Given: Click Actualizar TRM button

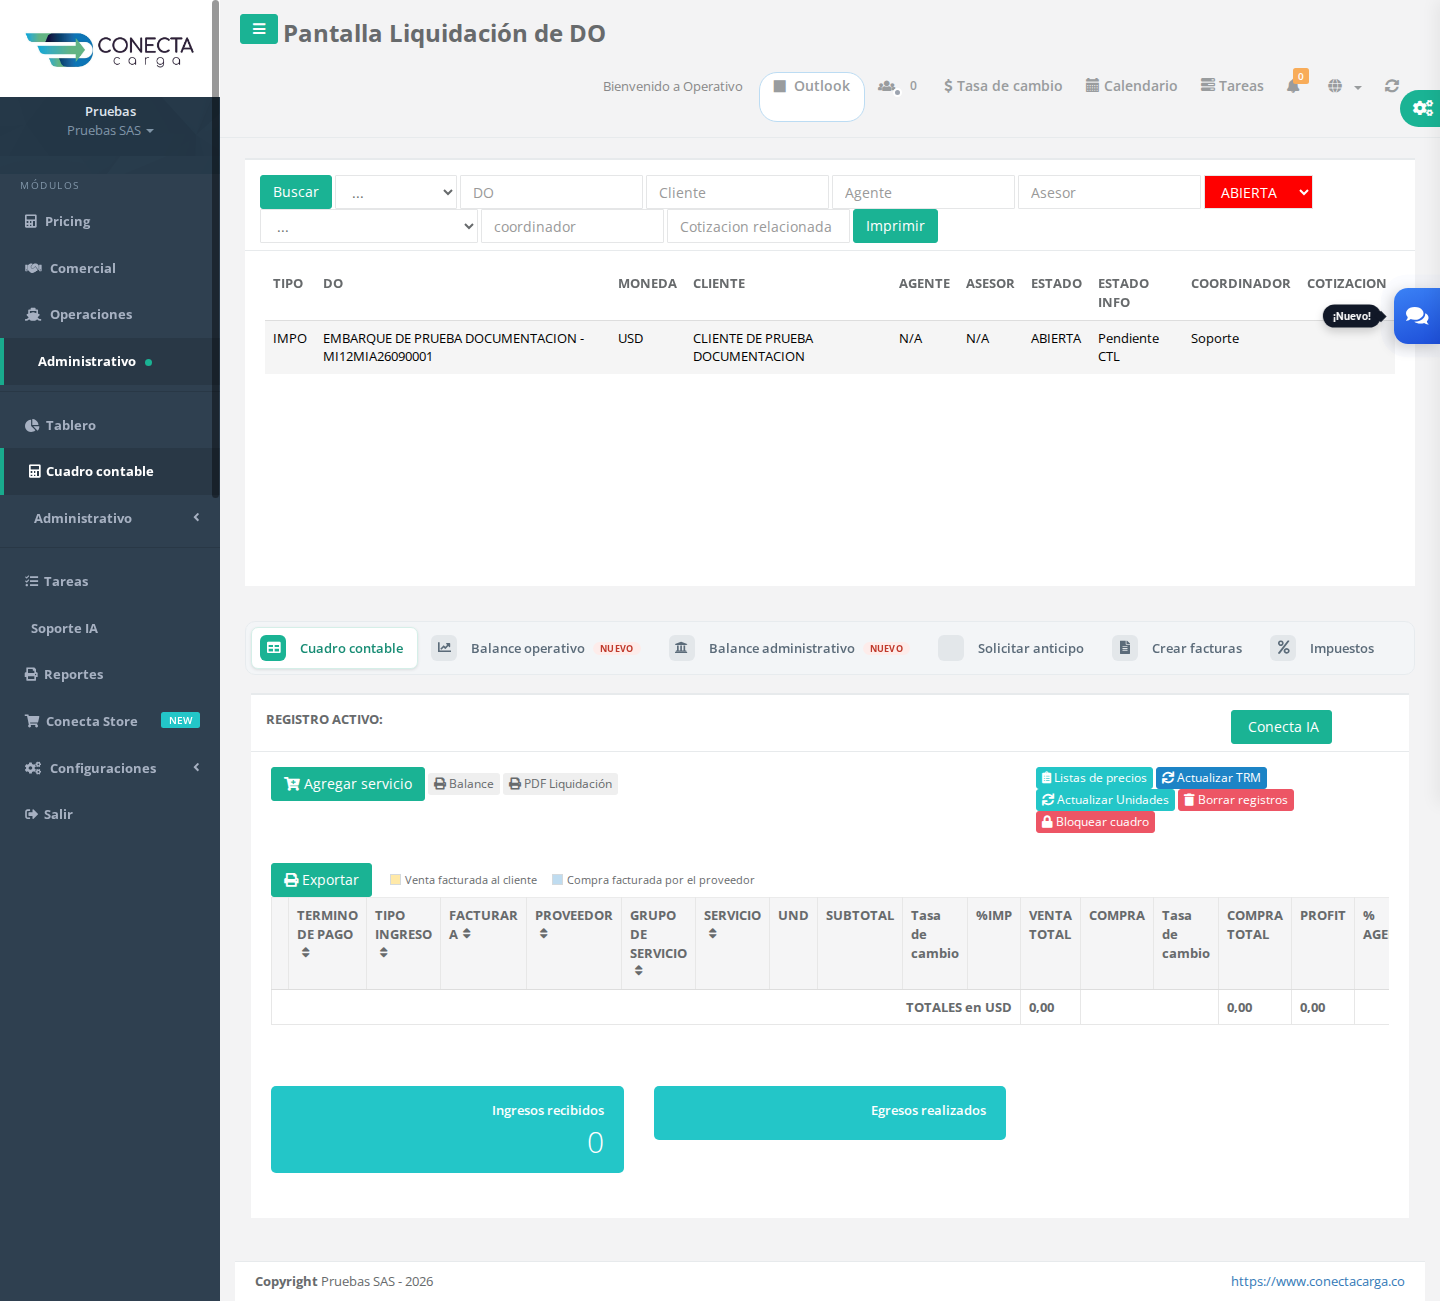Looking at the screenshot, I should click(1211, 778).
